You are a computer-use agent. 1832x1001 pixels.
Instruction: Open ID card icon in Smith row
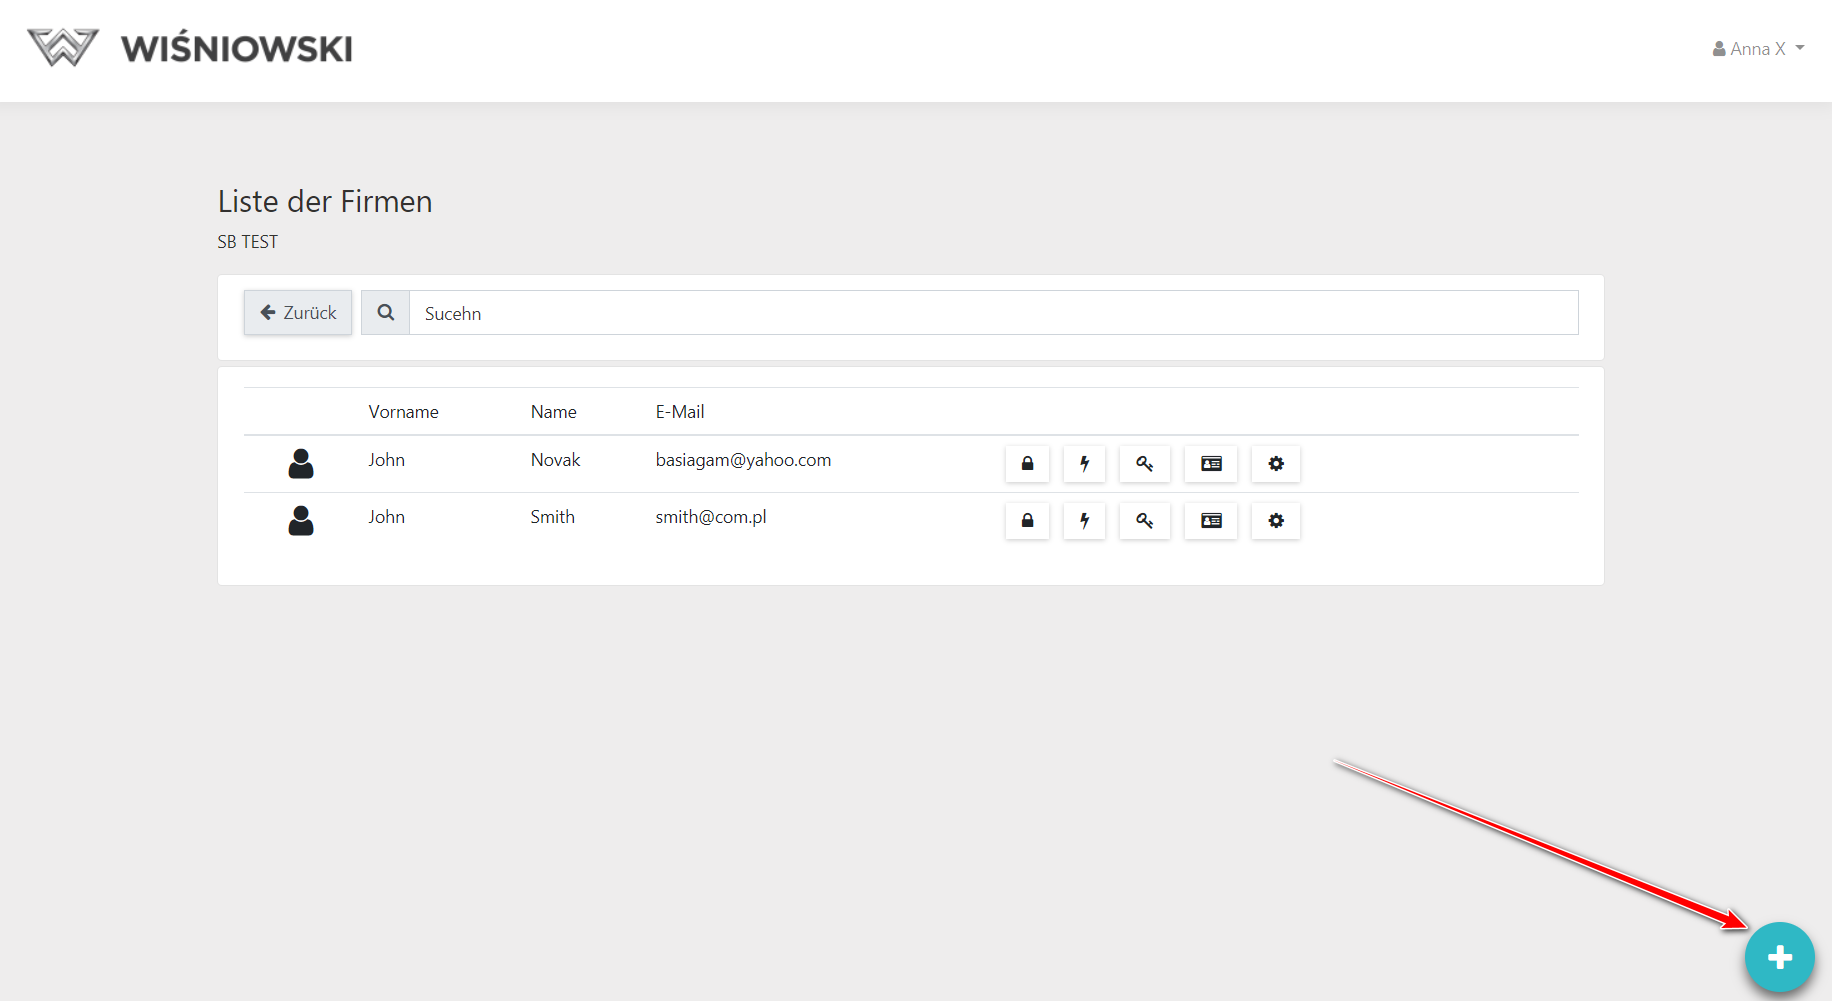click(x=1211, y=521)
